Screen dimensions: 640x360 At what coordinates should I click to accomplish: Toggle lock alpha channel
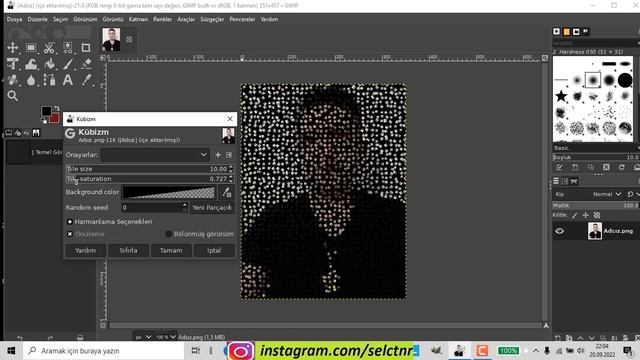pos(597,215)
